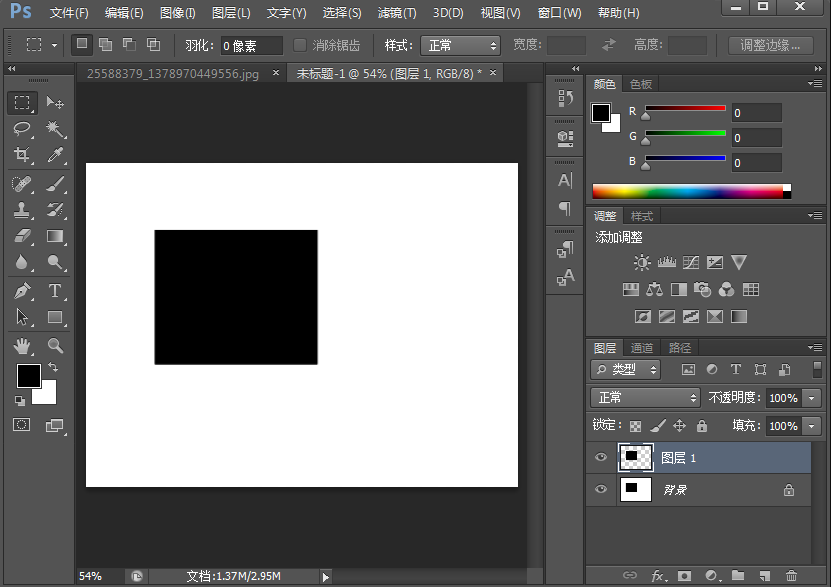Image resolution: width=831 pixels, height=587 pixels.
Task: Choose Add to Selection mode
Action: [105, 45]
